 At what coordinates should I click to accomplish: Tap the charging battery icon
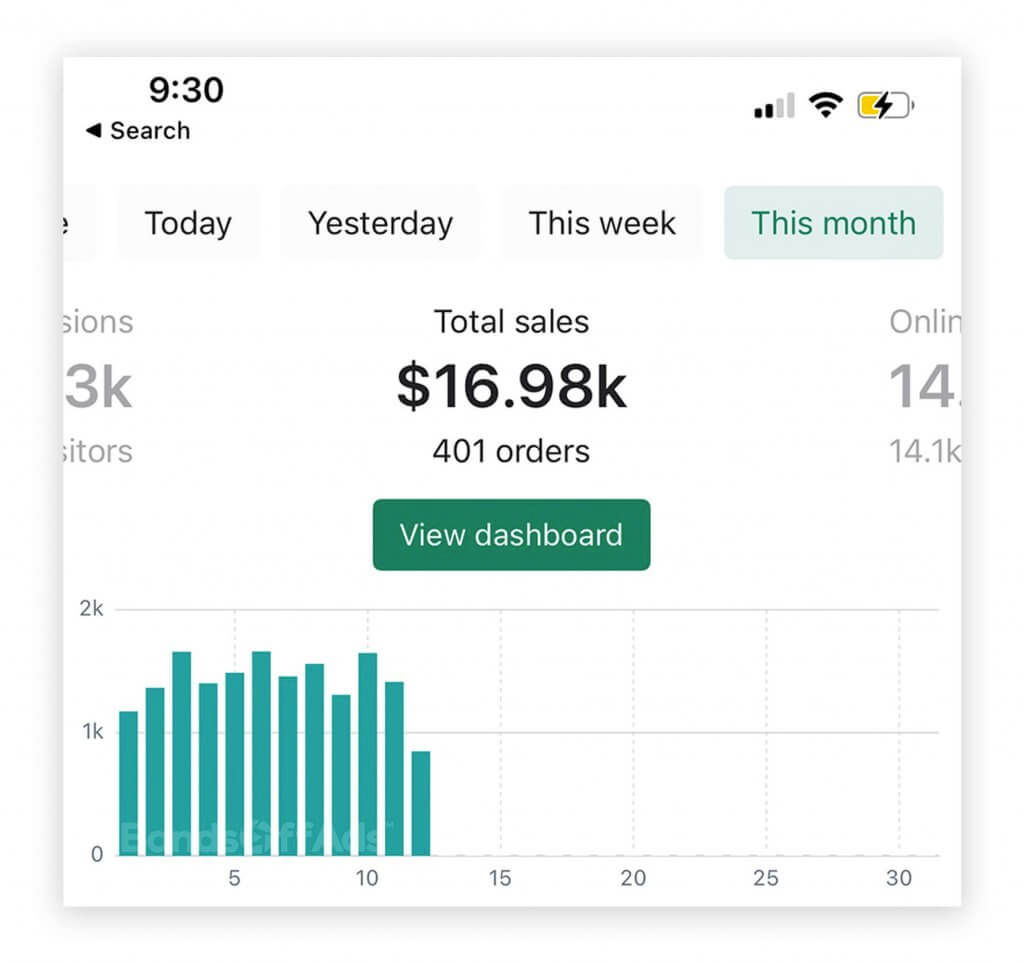point(885,105)
